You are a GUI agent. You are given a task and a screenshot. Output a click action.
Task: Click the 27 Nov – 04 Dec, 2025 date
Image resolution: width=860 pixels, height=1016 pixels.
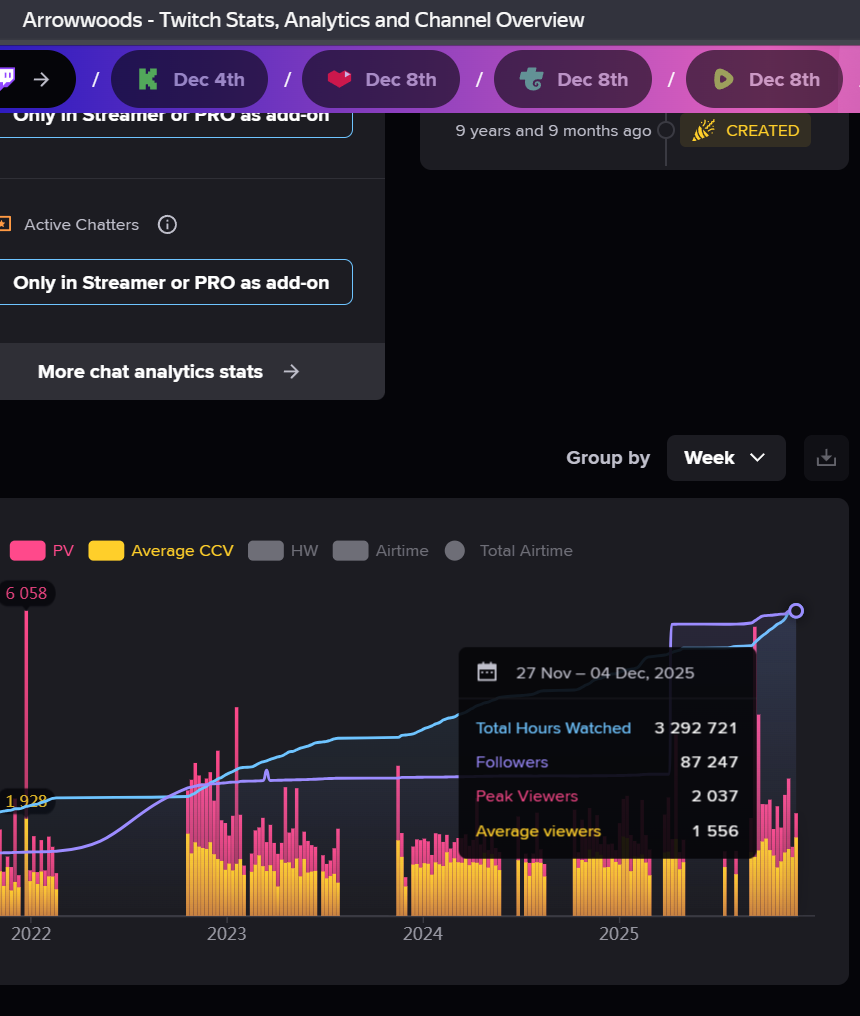(605, 673)
